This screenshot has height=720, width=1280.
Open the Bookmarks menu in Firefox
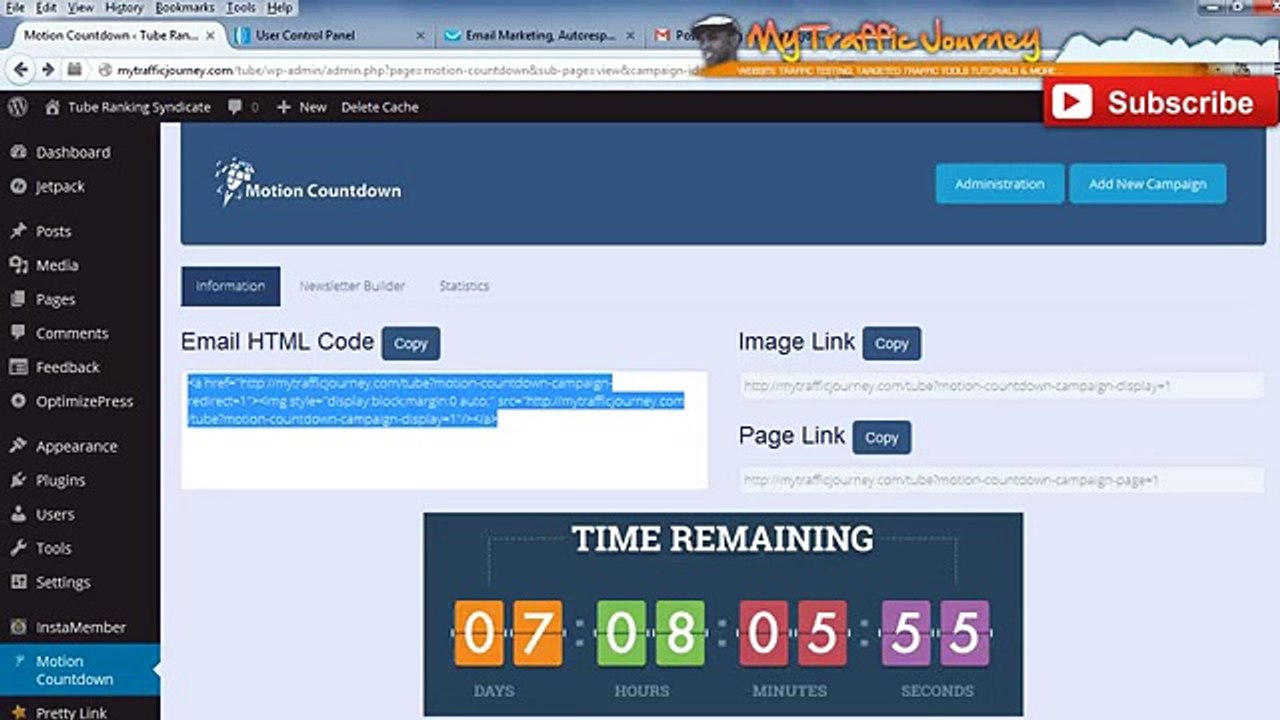[185, 7]
